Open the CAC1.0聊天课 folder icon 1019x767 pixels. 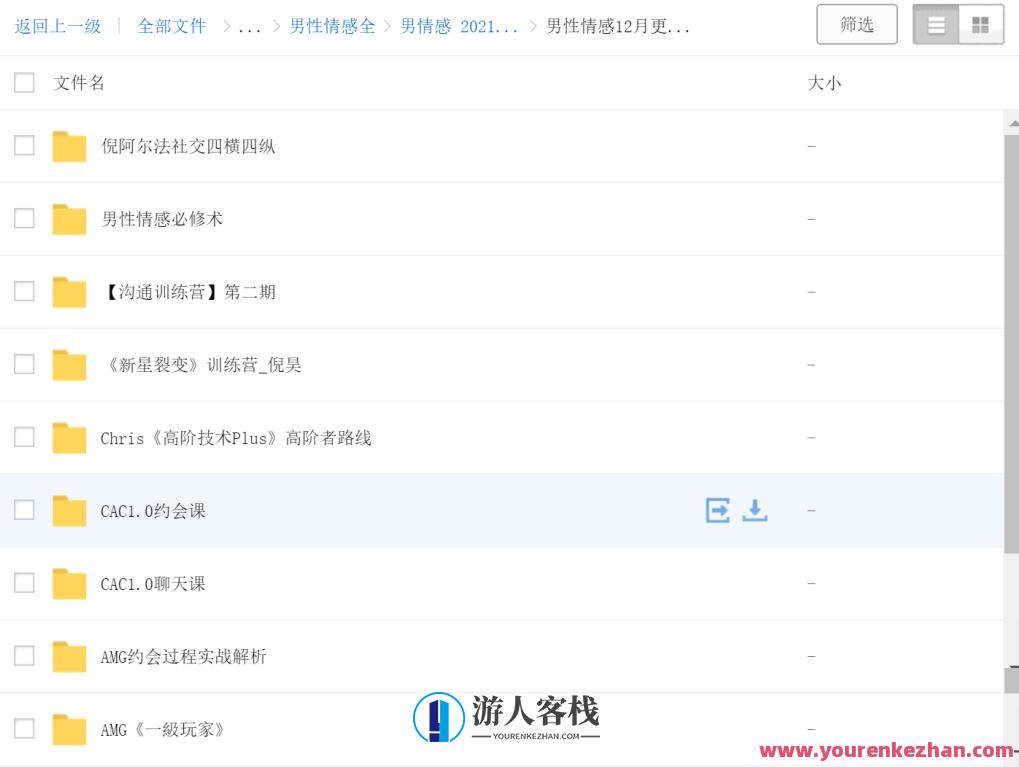68,583
